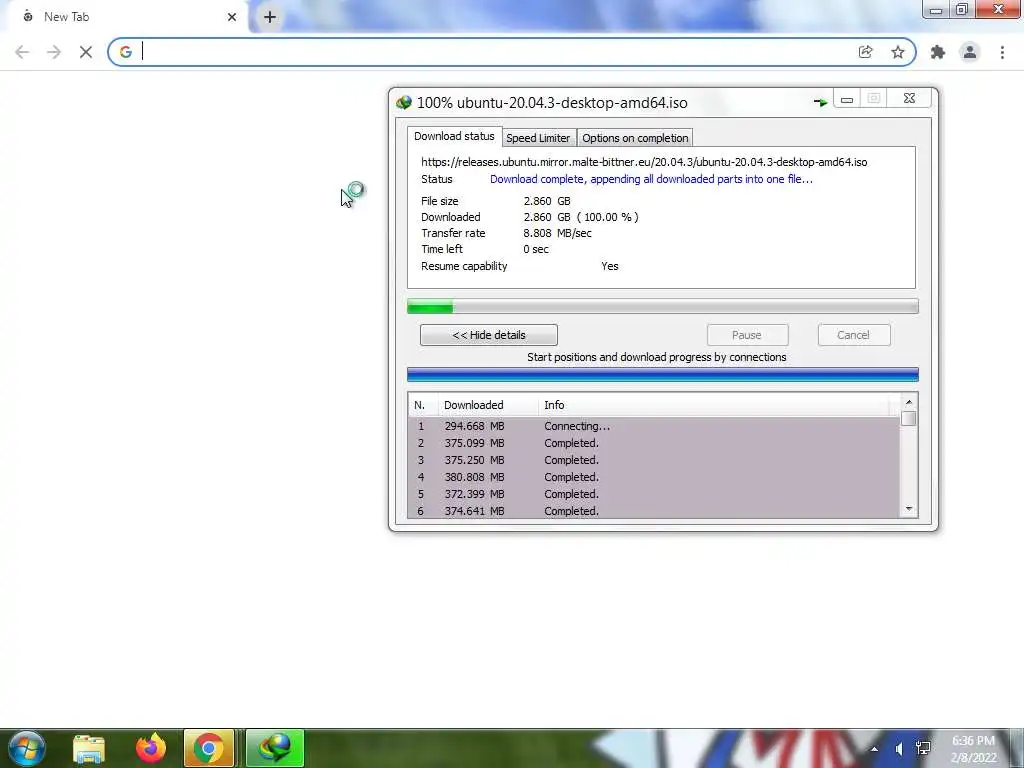
Task: Launch Firefox from taskbar
Action: [x=151, y=748]
